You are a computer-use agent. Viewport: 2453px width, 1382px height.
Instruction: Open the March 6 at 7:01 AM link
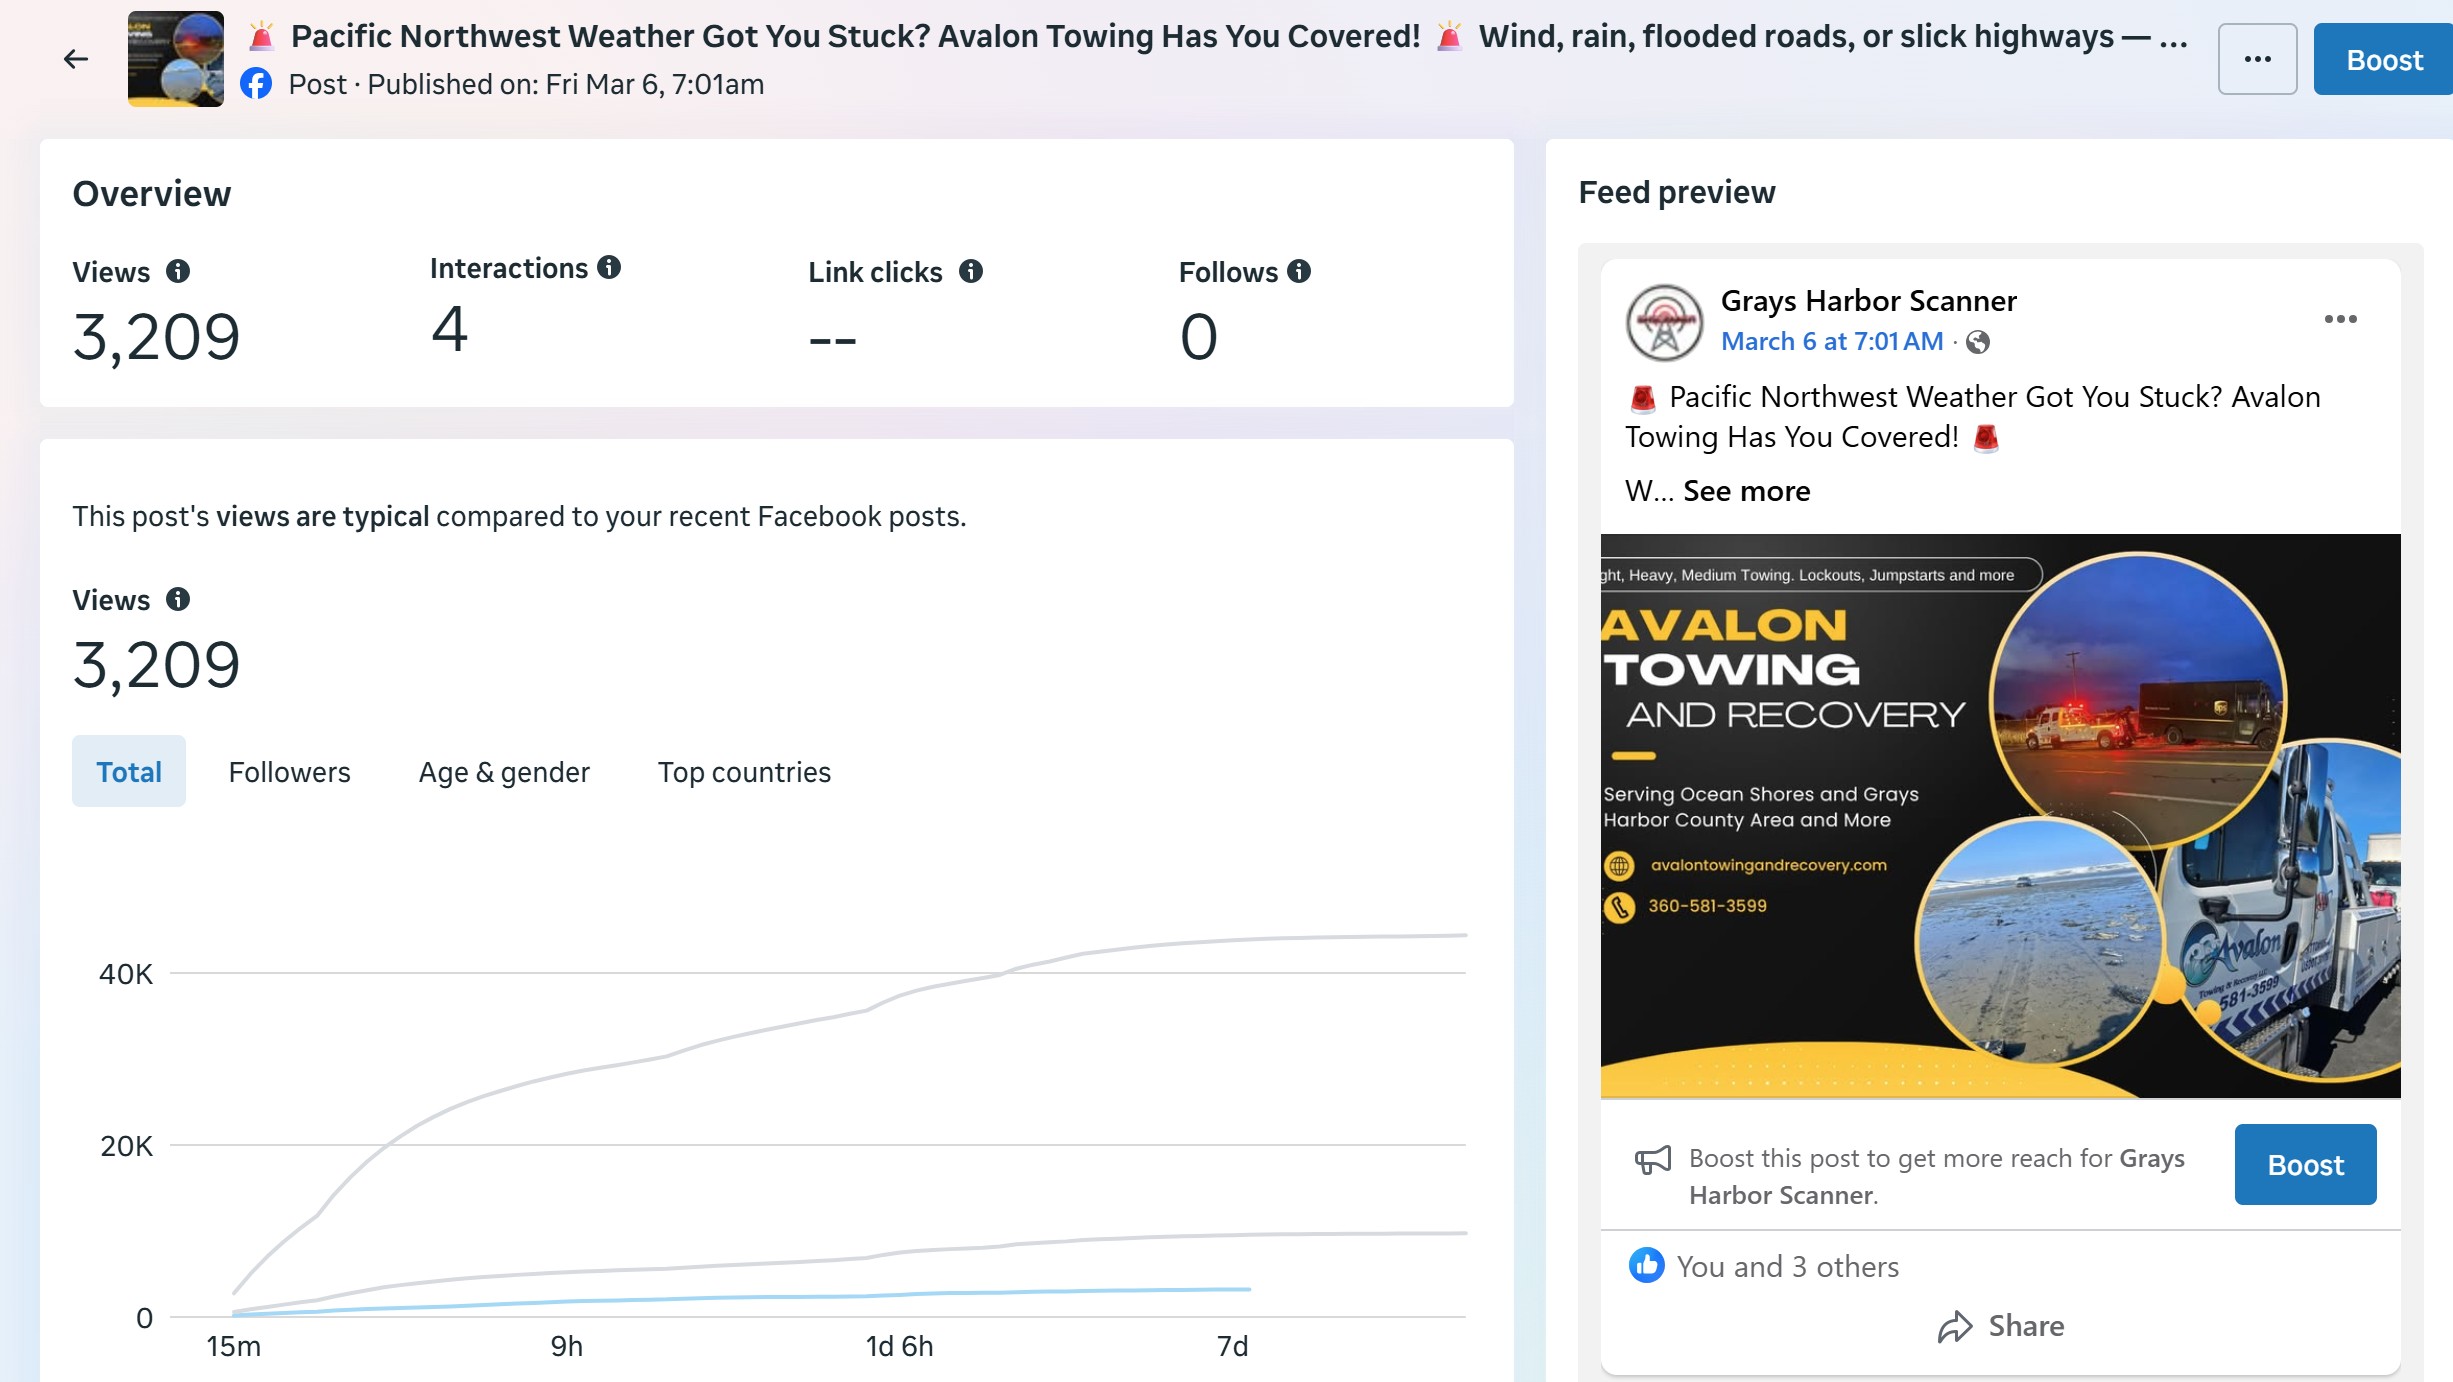[x=1831, y=341]
